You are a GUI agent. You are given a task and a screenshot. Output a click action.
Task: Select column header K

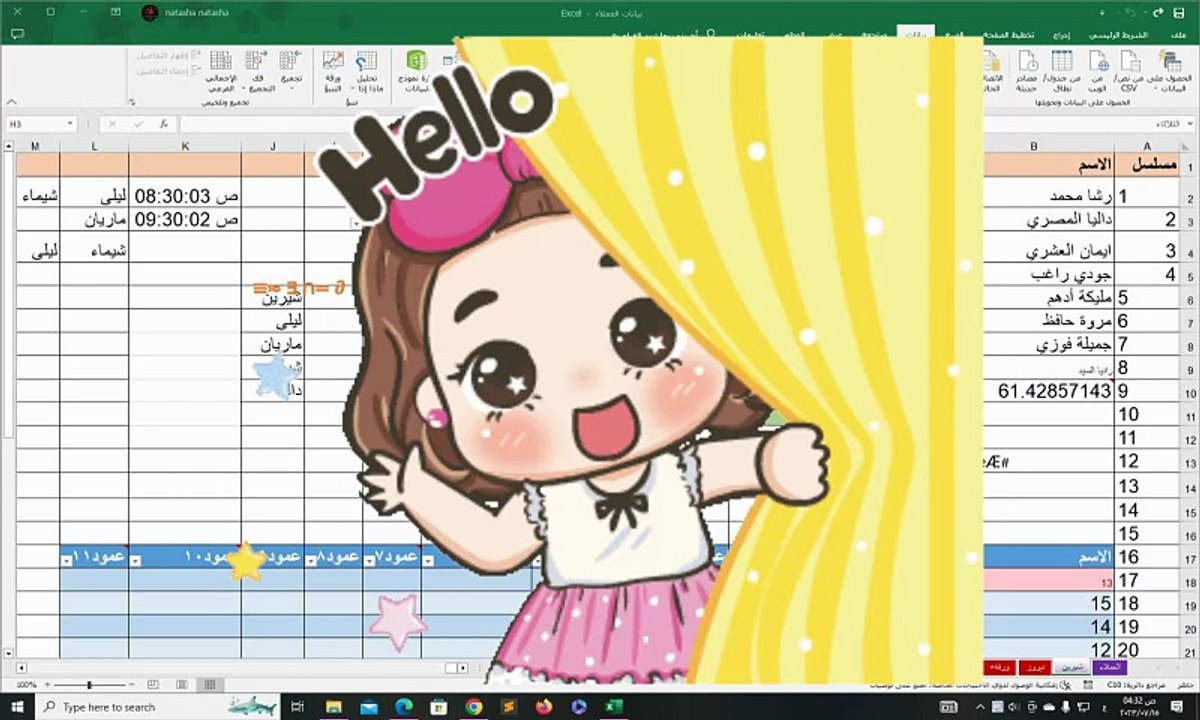[185, 146]
